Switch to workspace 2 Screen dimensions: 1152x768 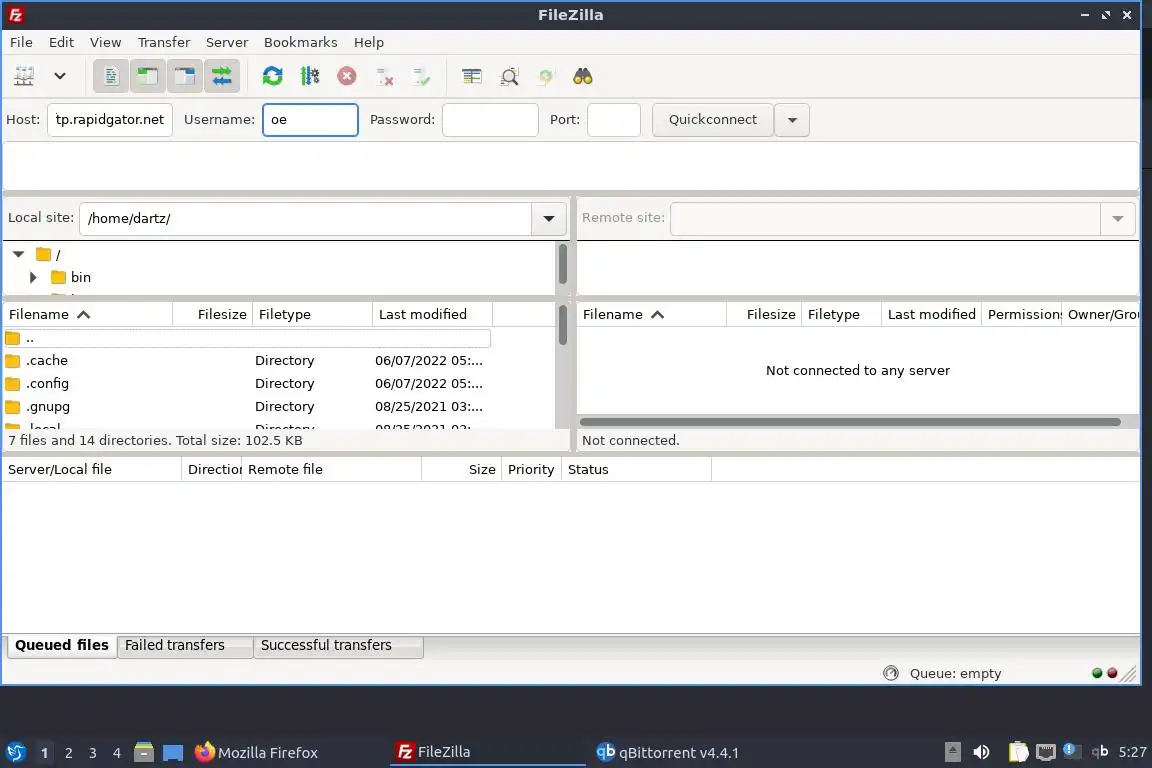pyautogui.click(x=69, y=753)
